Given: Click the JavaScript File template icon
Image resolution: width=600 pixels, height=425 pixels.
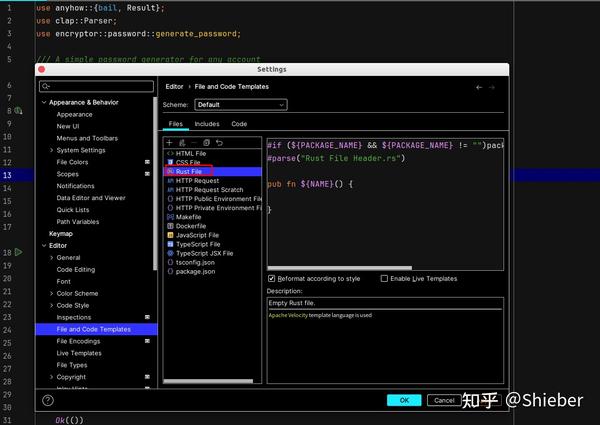Looking at the screenshot, I should coord(171,235).
